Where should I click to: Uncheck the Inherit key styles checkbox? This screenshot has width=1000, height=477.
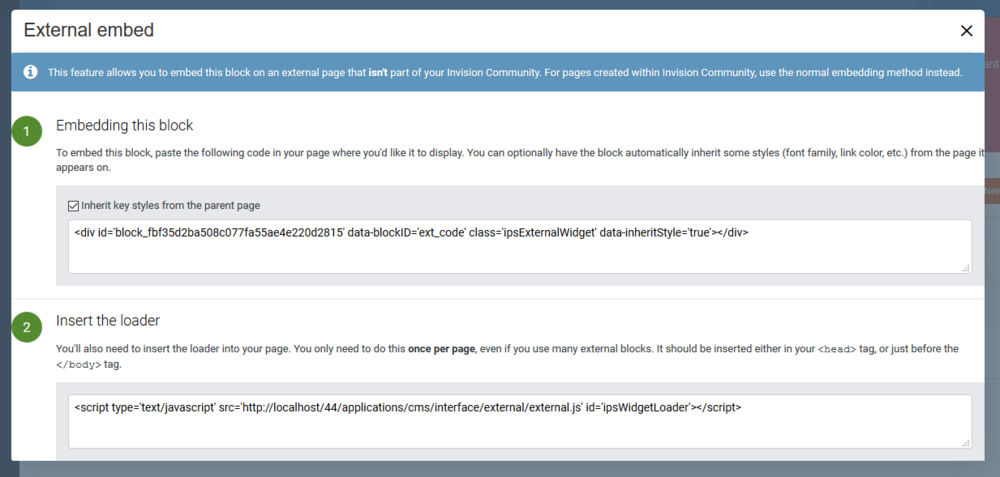pos(73,206)
